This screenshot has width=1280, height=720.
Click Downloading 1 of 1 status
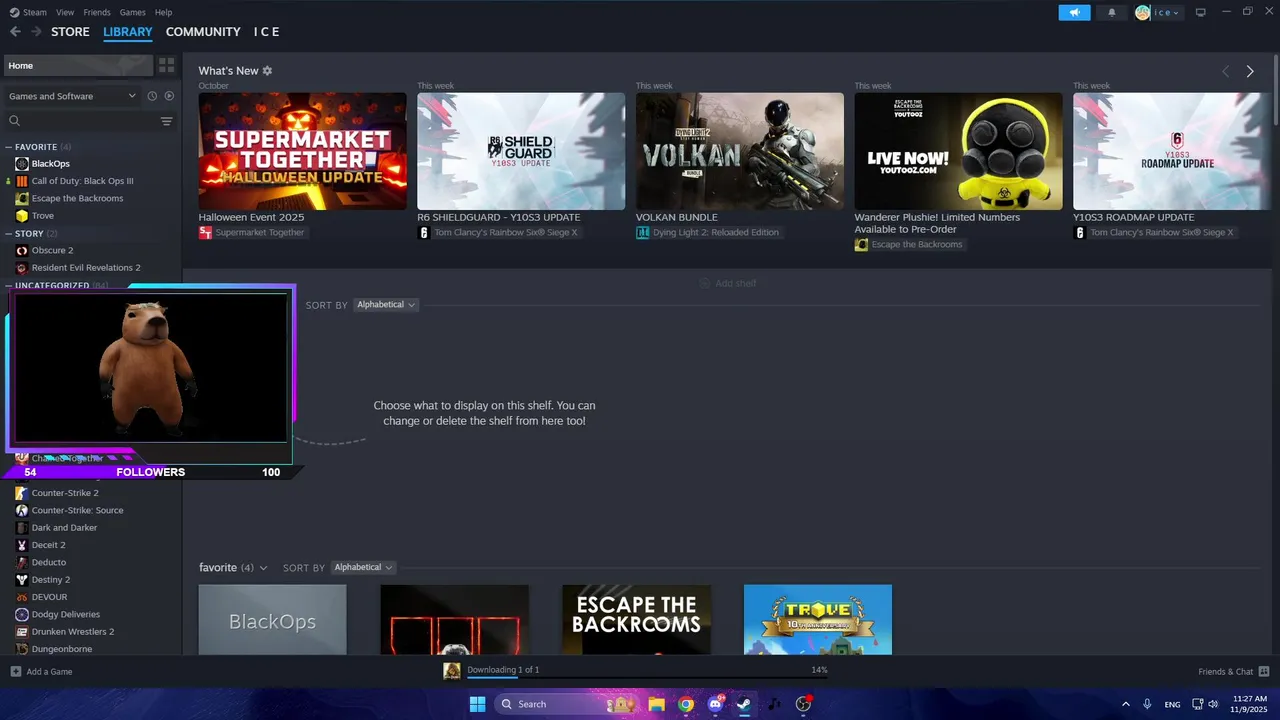(x=503, y=670)
